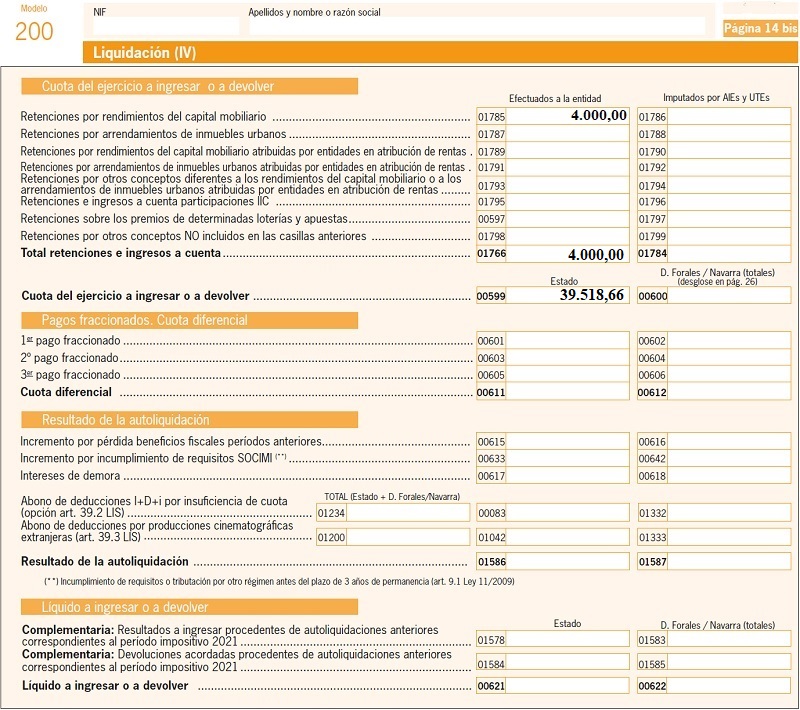This screenshot has width=800, height=710.
Task: Click field 01042
Action: point(567,537)
